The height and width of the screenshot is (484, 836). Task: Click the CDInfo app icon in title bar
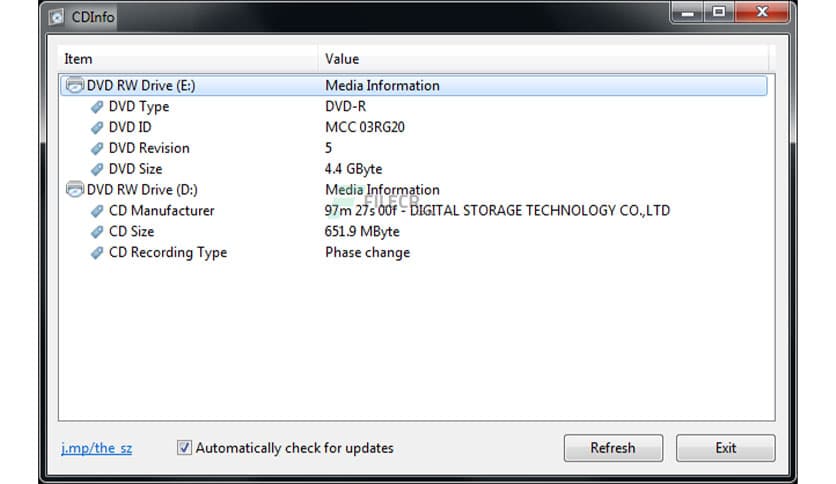point(57,17)
